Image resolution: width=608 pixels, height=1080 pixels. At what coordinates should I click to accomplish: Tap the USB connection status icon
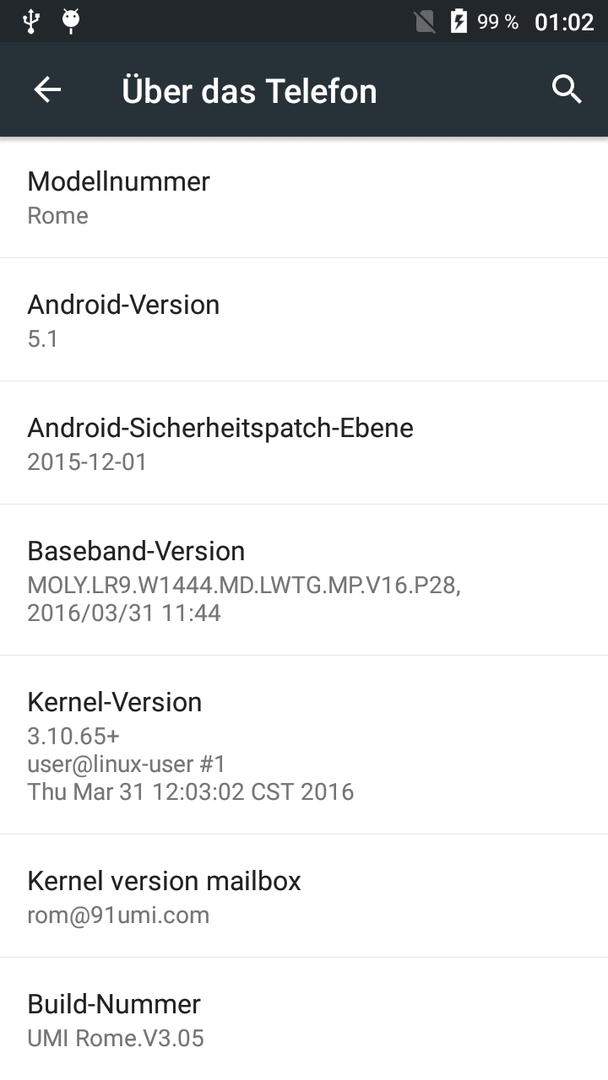tap(31, 21)
